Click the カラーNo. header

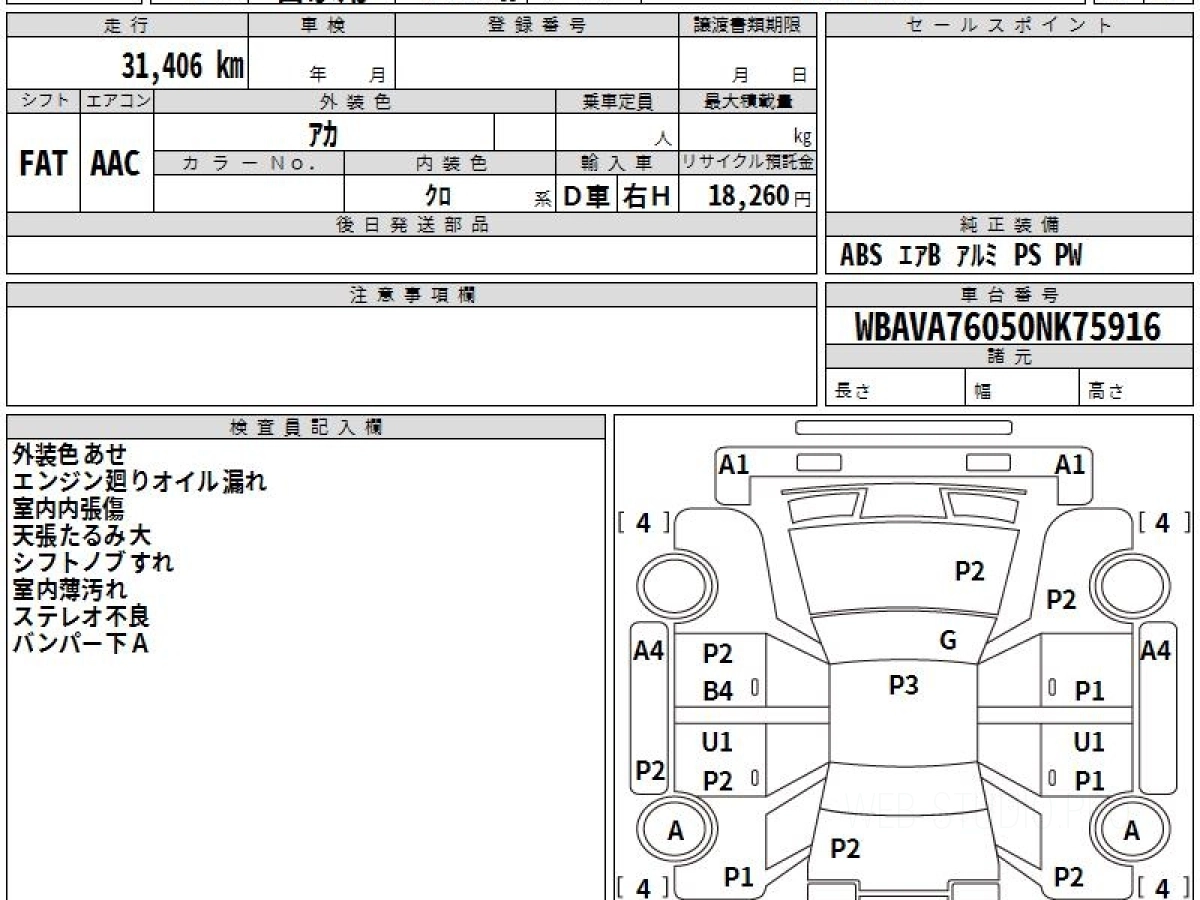(249, 163)
